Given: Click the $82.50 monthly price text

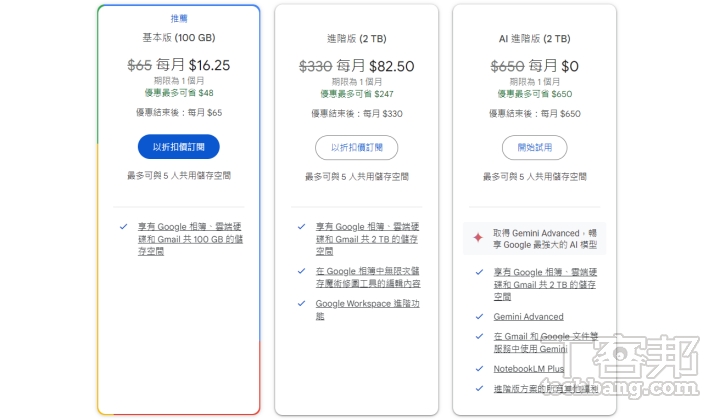Looking at the screenshot, I should click(392, 66).
